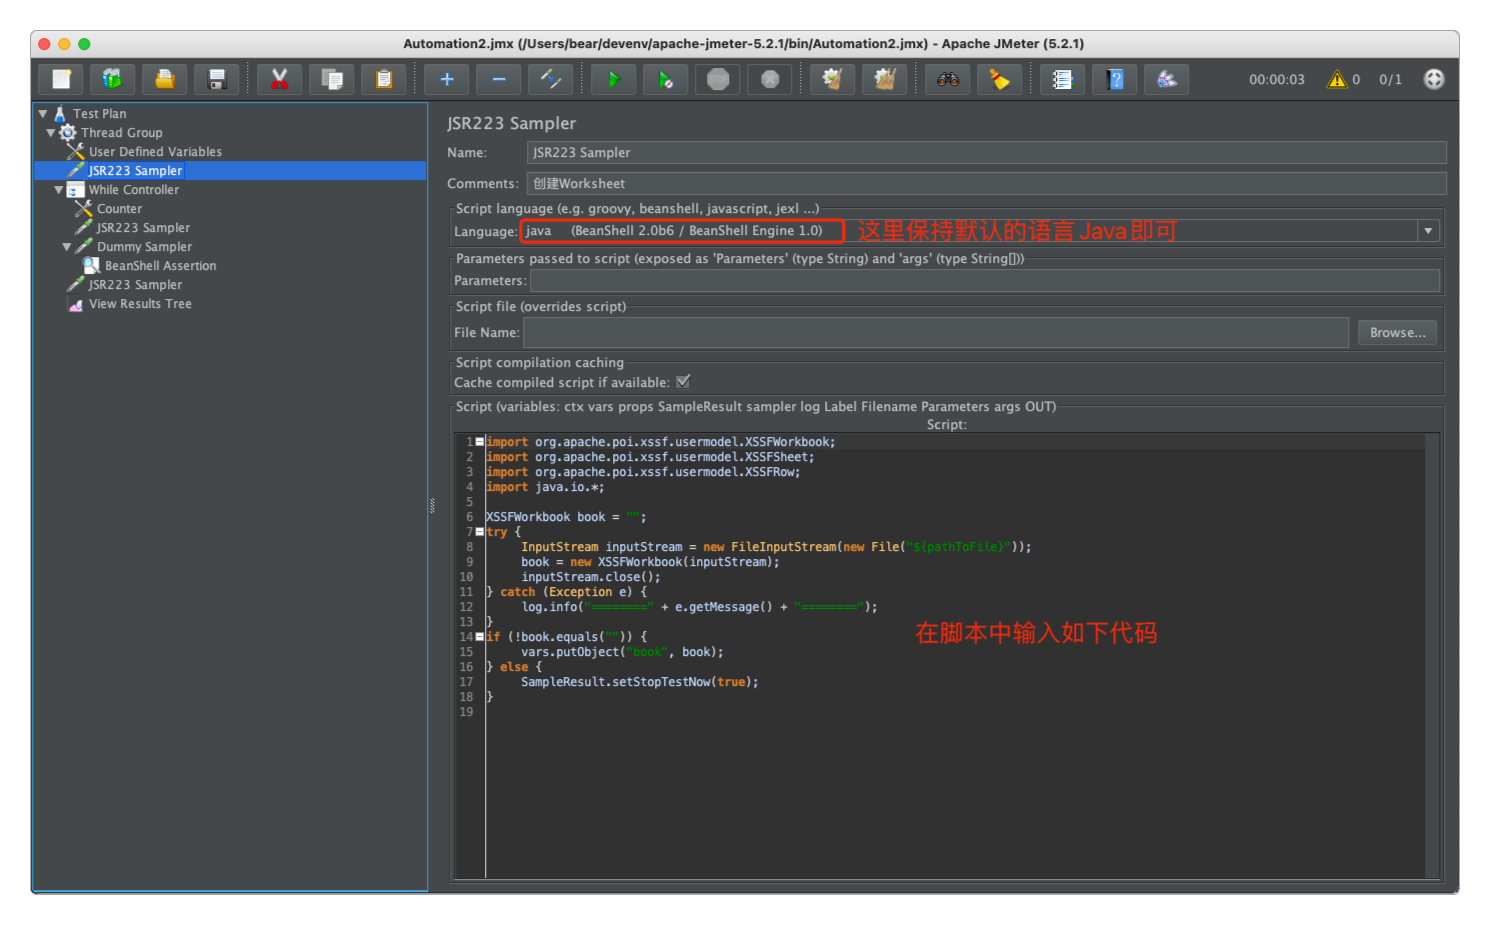Click script line containing 'vars.putObject'
The image size is (1490, 925).
pos(622,652)
